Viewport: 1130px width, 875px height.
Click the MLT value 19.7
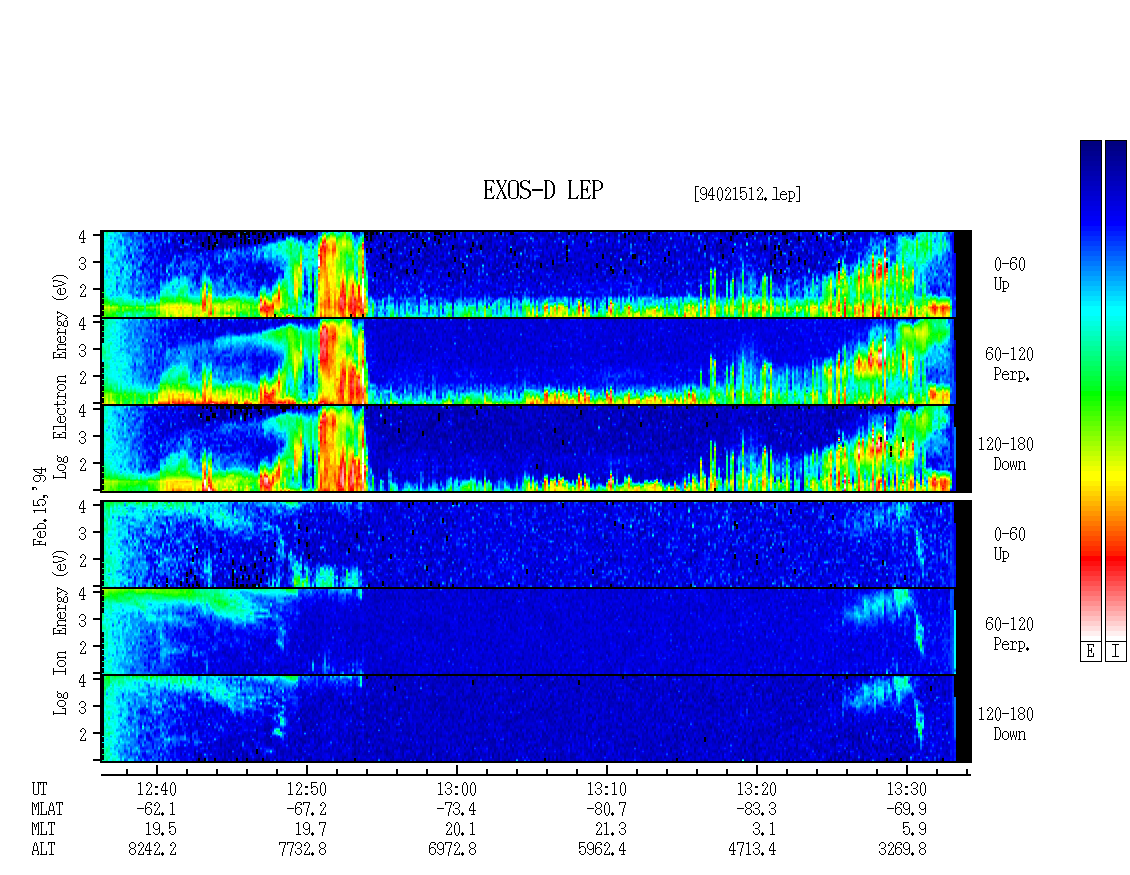pyautogui.click(x=311, y=830)
